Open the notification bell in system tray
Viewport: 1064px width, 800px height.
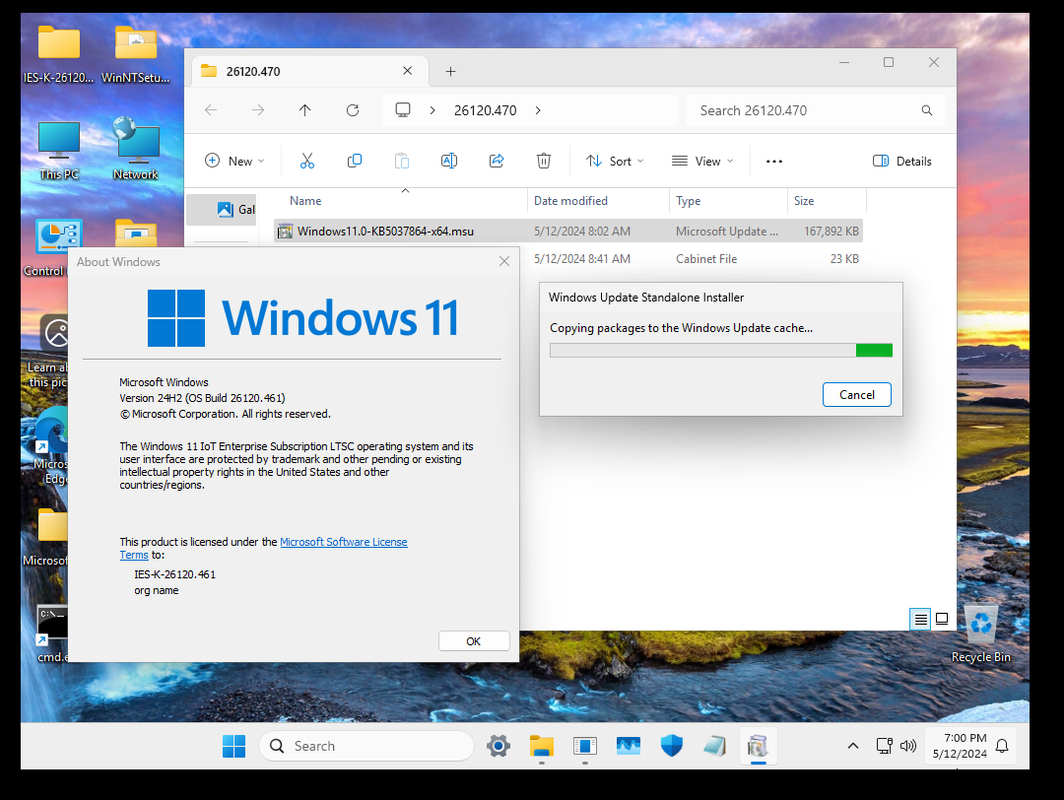click(1002, 746)
